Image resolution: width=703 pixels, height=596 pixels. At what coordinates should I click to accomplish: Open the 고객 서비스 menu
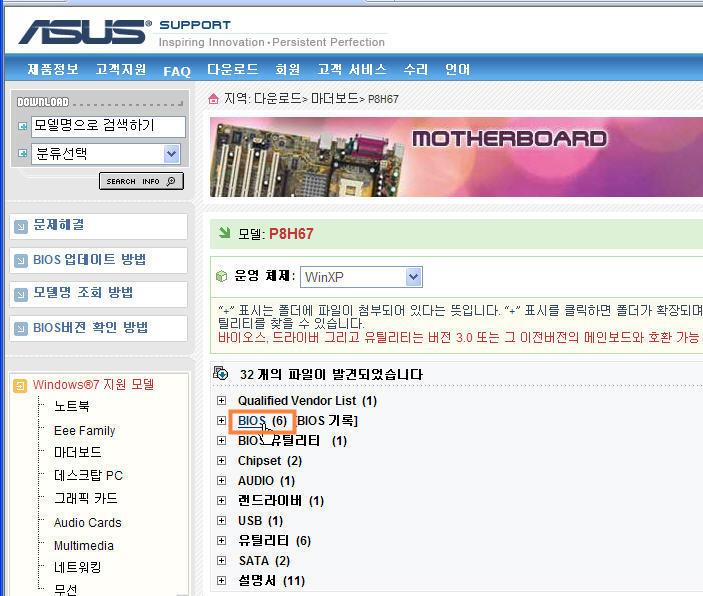(x=352, y=70)
